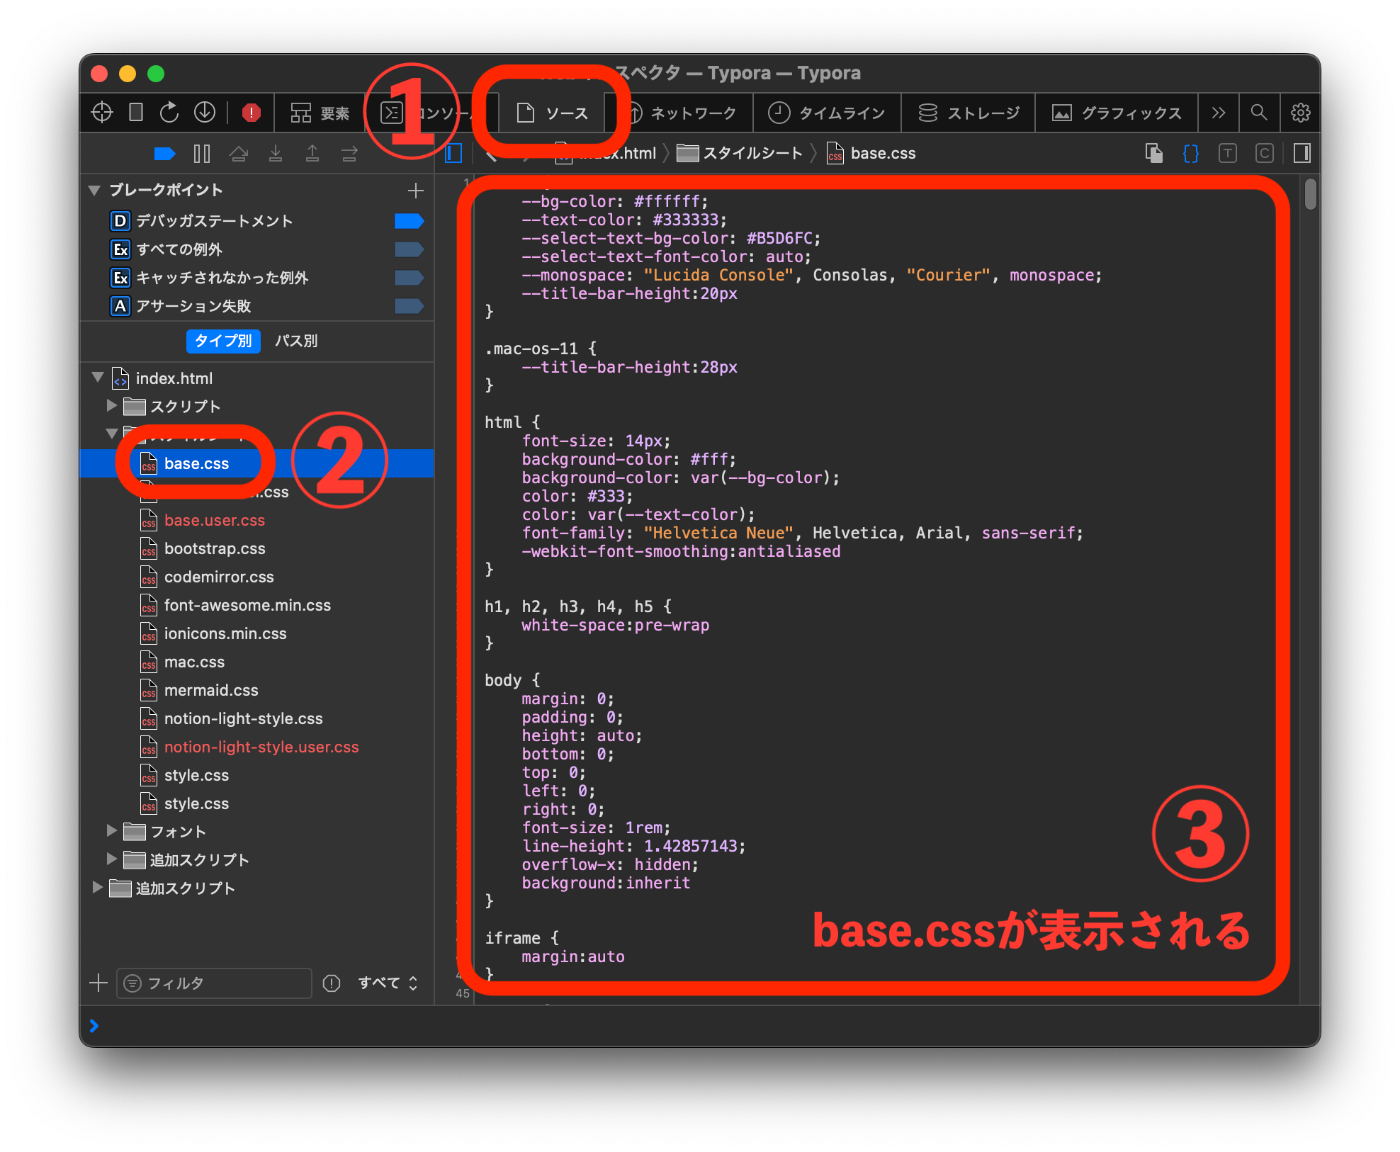Open the Web Inspector settings gear

[1300, 112]
